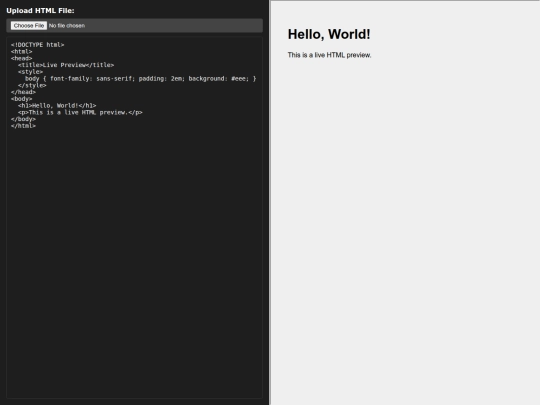Click the divider between editor and preview
The height and width of the screenshot is (405, 540).
(270, 202)
